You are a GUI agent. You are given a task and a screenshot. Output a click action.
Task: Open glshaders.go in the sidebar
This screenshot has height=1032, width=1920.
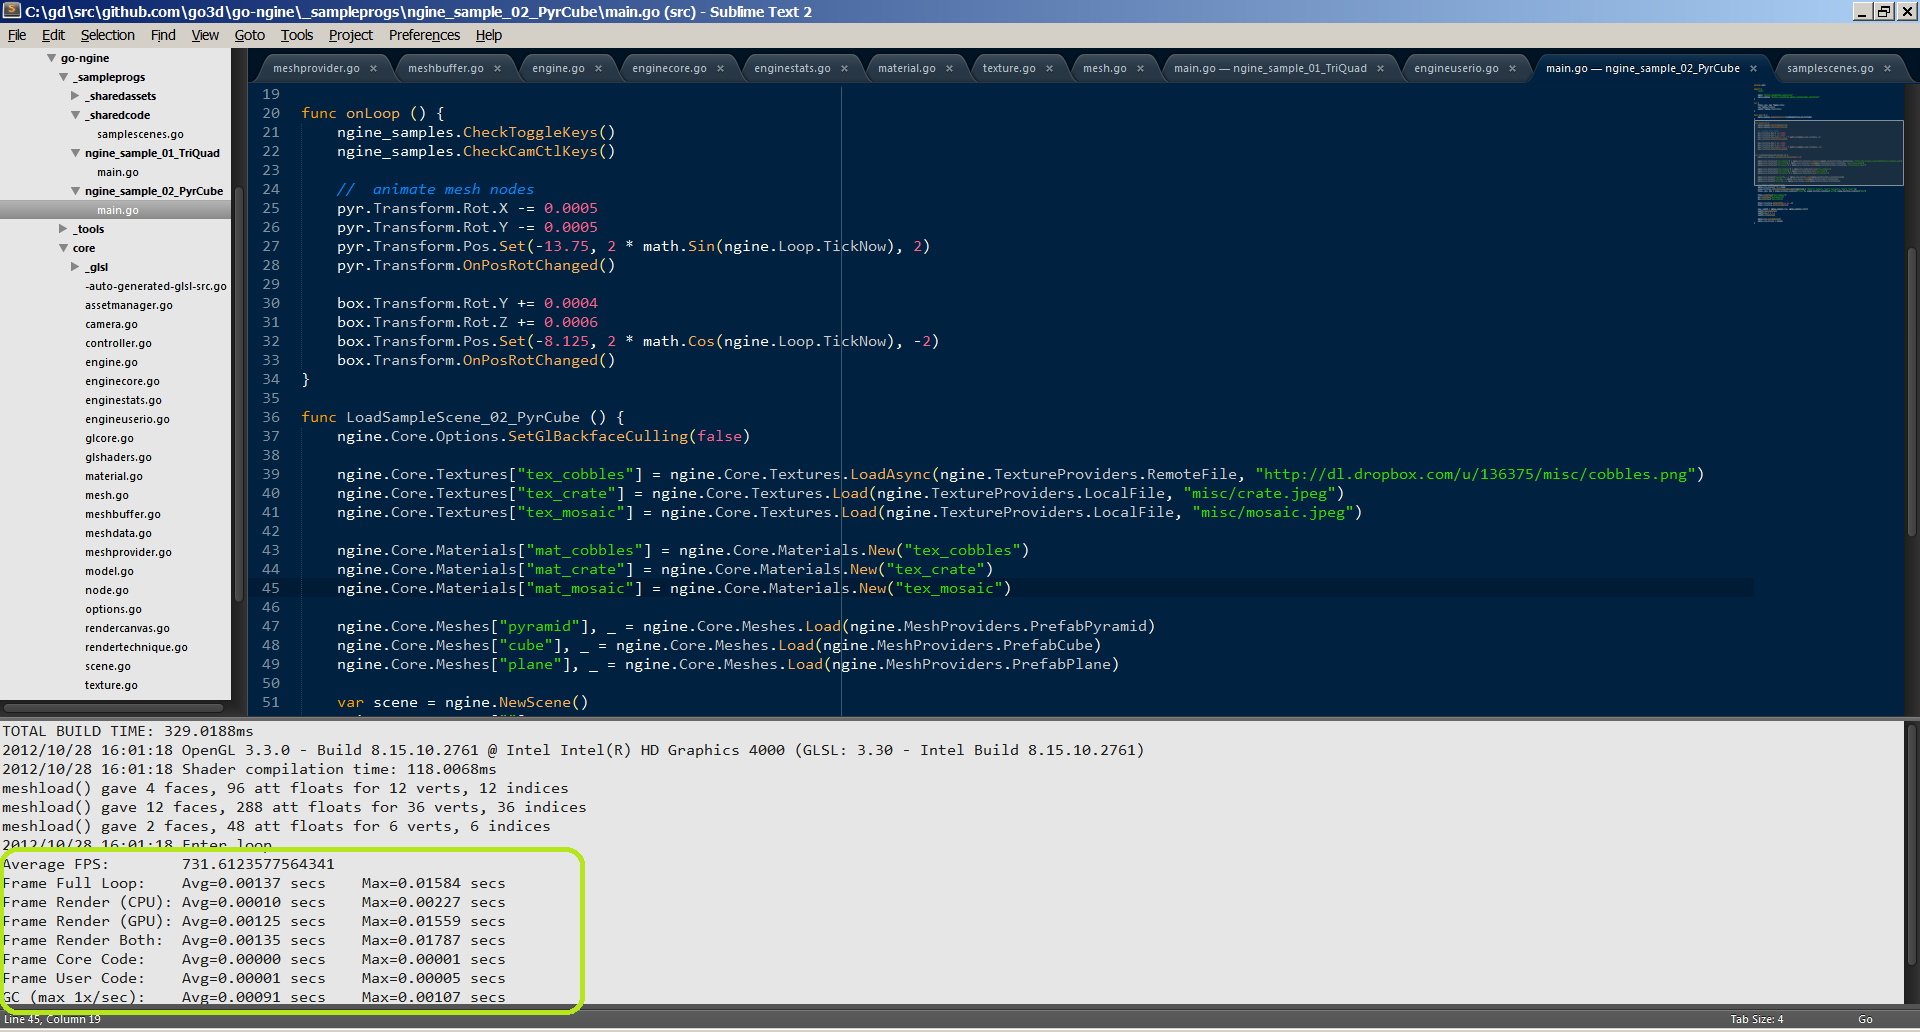click(x=118, y=457)
